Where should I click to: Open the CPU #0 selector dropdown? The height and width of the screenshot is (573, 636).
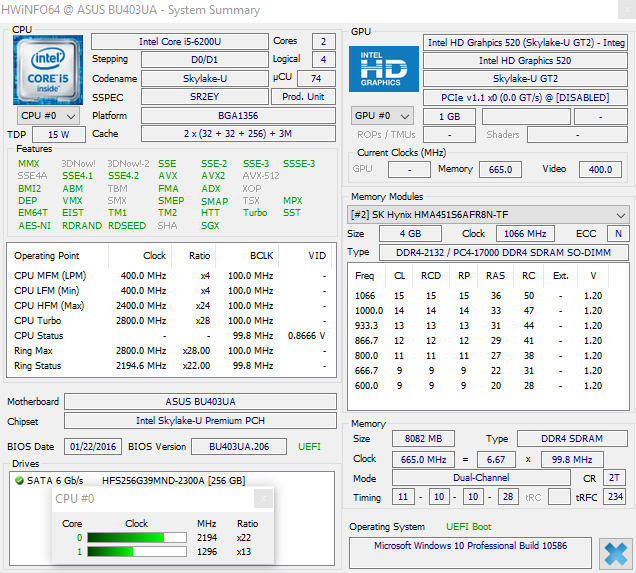48,116
